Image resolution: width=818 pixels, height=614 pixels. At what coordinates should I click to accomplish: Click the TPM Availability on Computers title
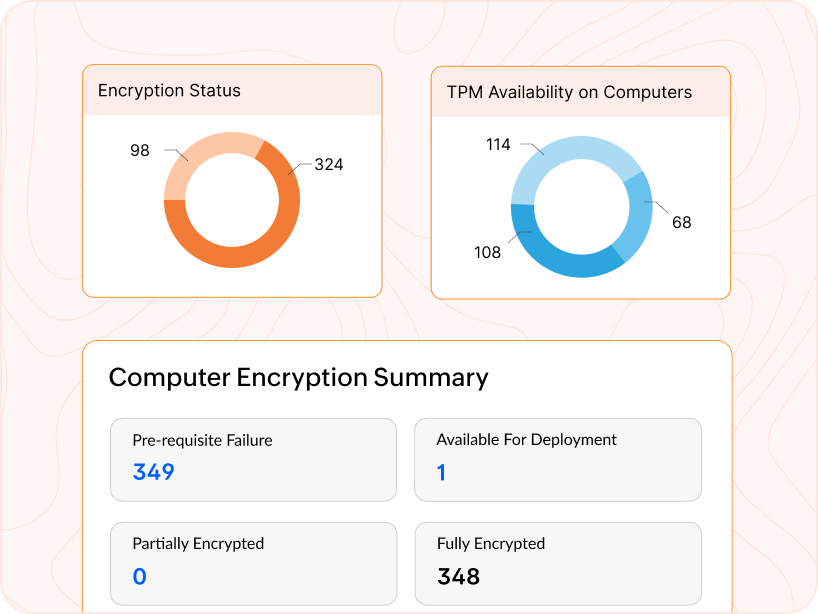tap(569, 92)
